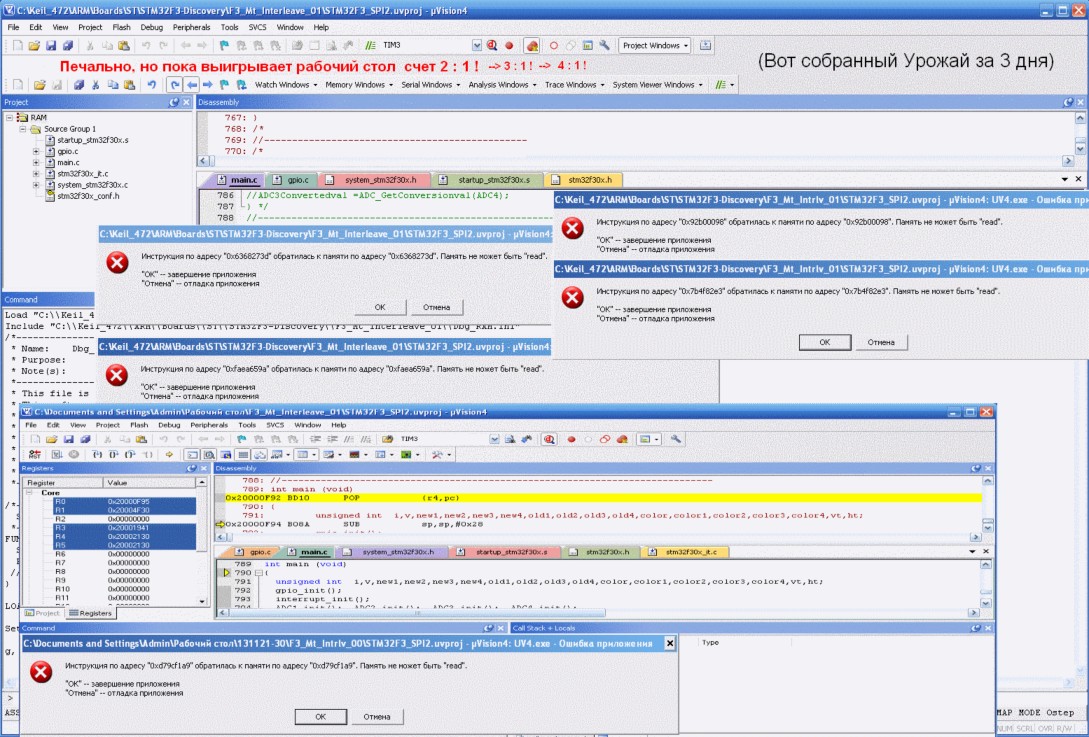This screenshot has height=737, width=1089.
Task: Click Show Next Statement yellow arrow icon
Action: [x=169, y=455]
